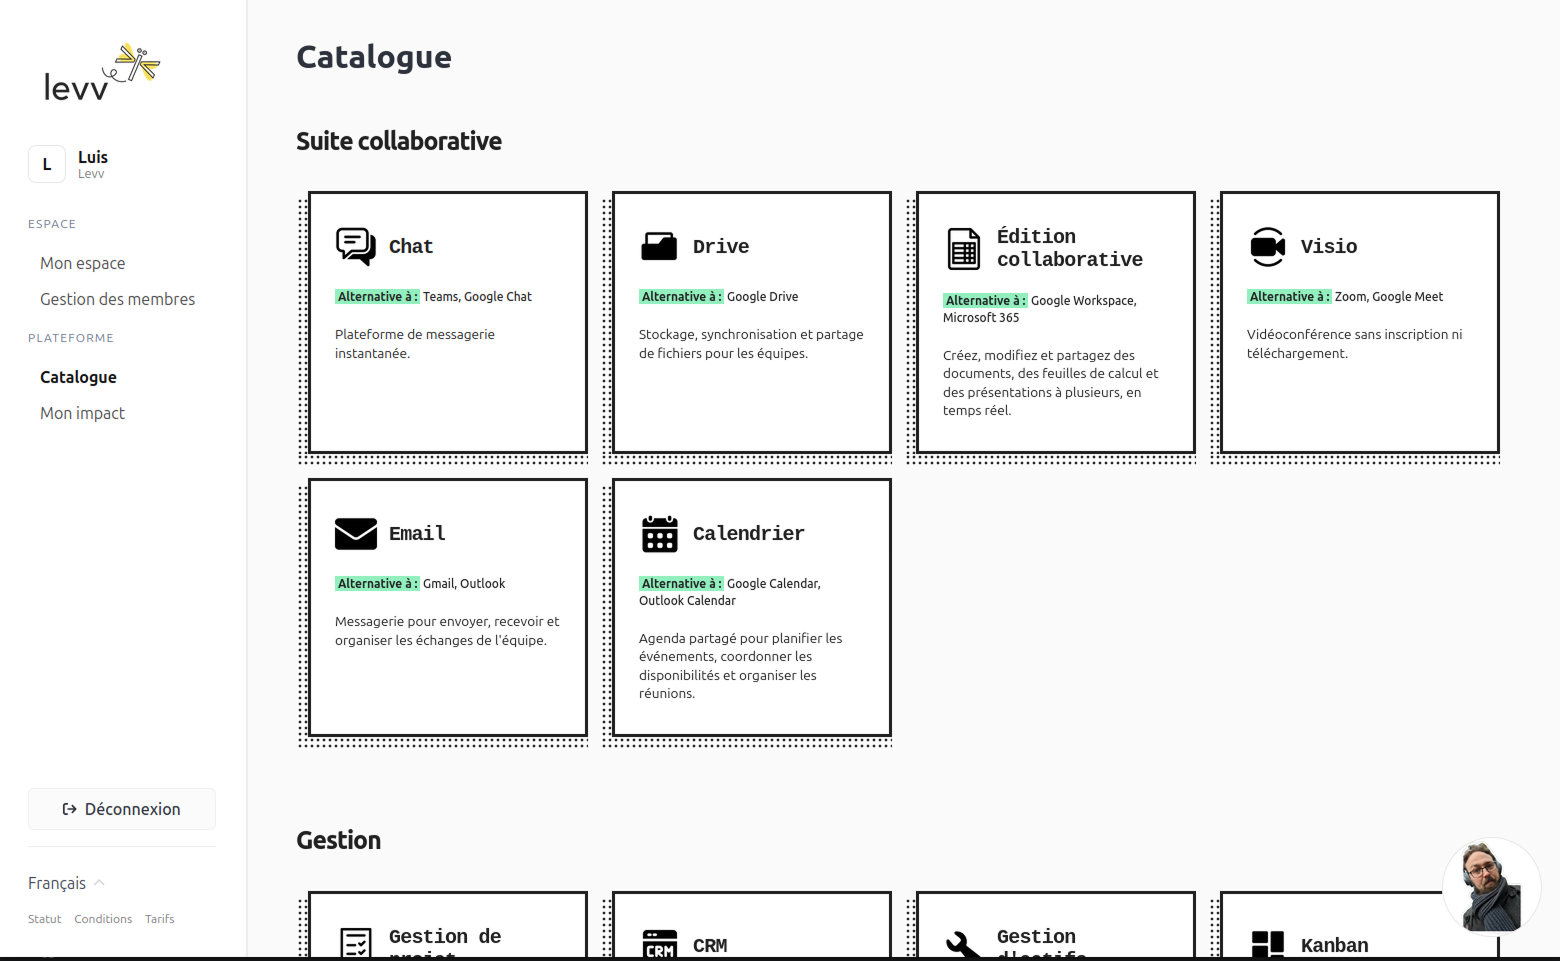Screen dimensions: 1560x961
Task: Open Gestion des membres page
Action: click(x=118, y=299)
